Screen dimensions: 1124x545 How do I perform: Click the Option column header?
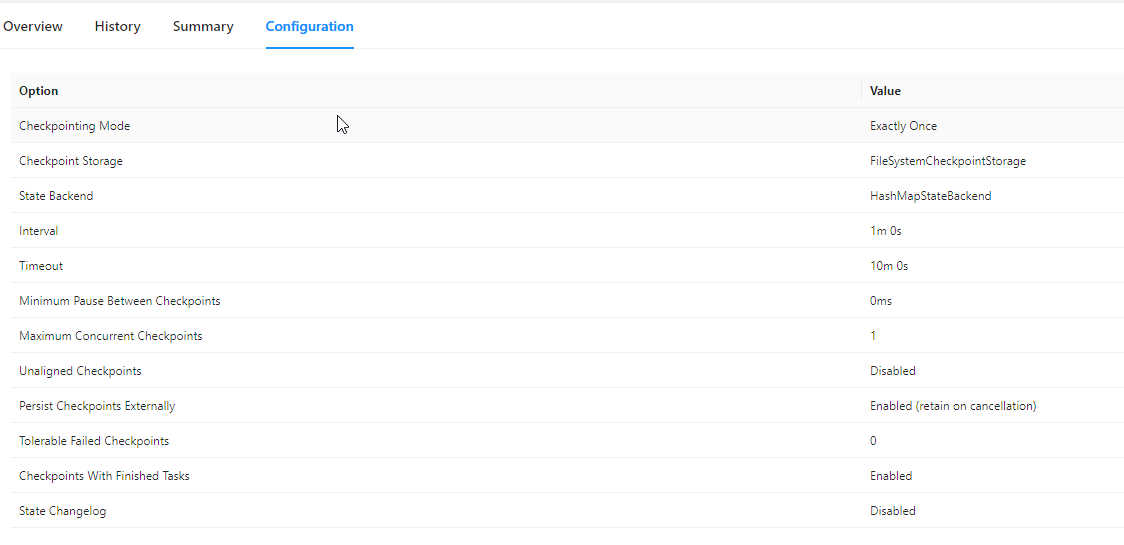click(x=39, y=91)
